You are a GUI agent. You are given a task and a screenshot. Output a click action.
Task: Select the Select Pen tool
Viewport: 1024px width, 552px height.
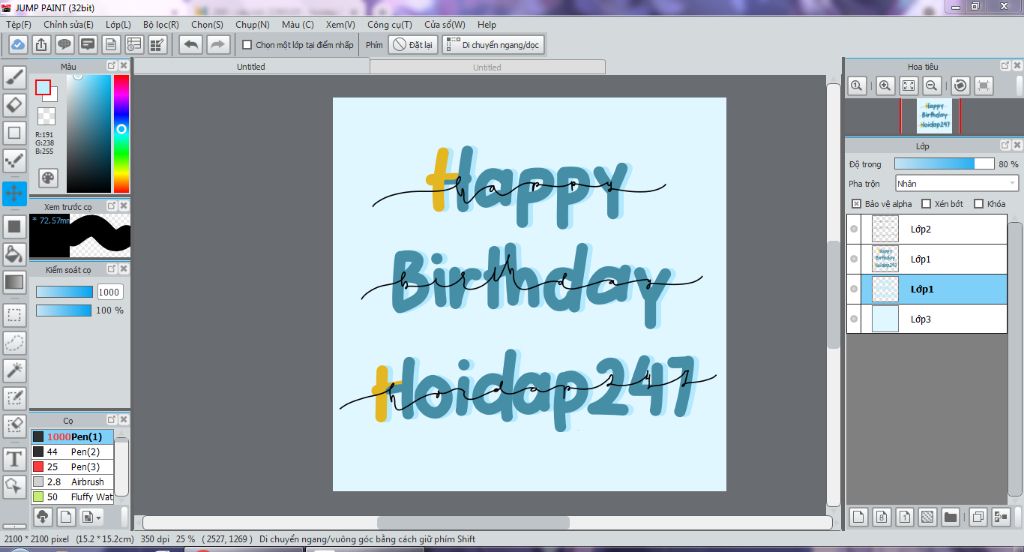(x=14, y=398)
